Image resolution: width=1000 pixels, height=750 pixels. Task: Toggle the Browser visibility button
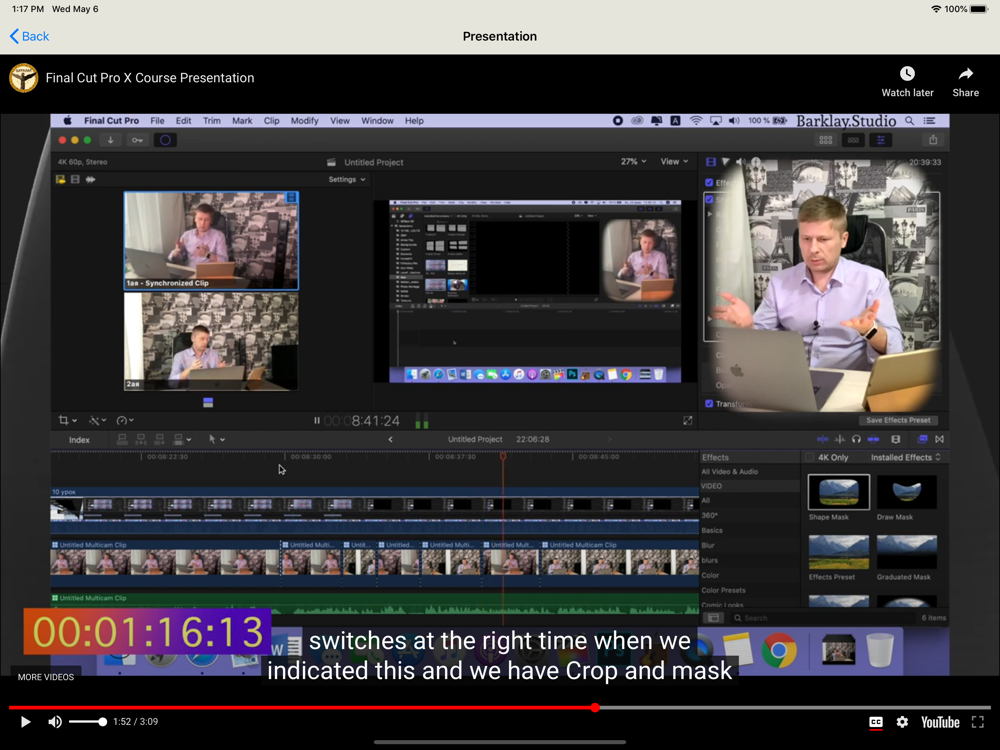click(826, 140)
